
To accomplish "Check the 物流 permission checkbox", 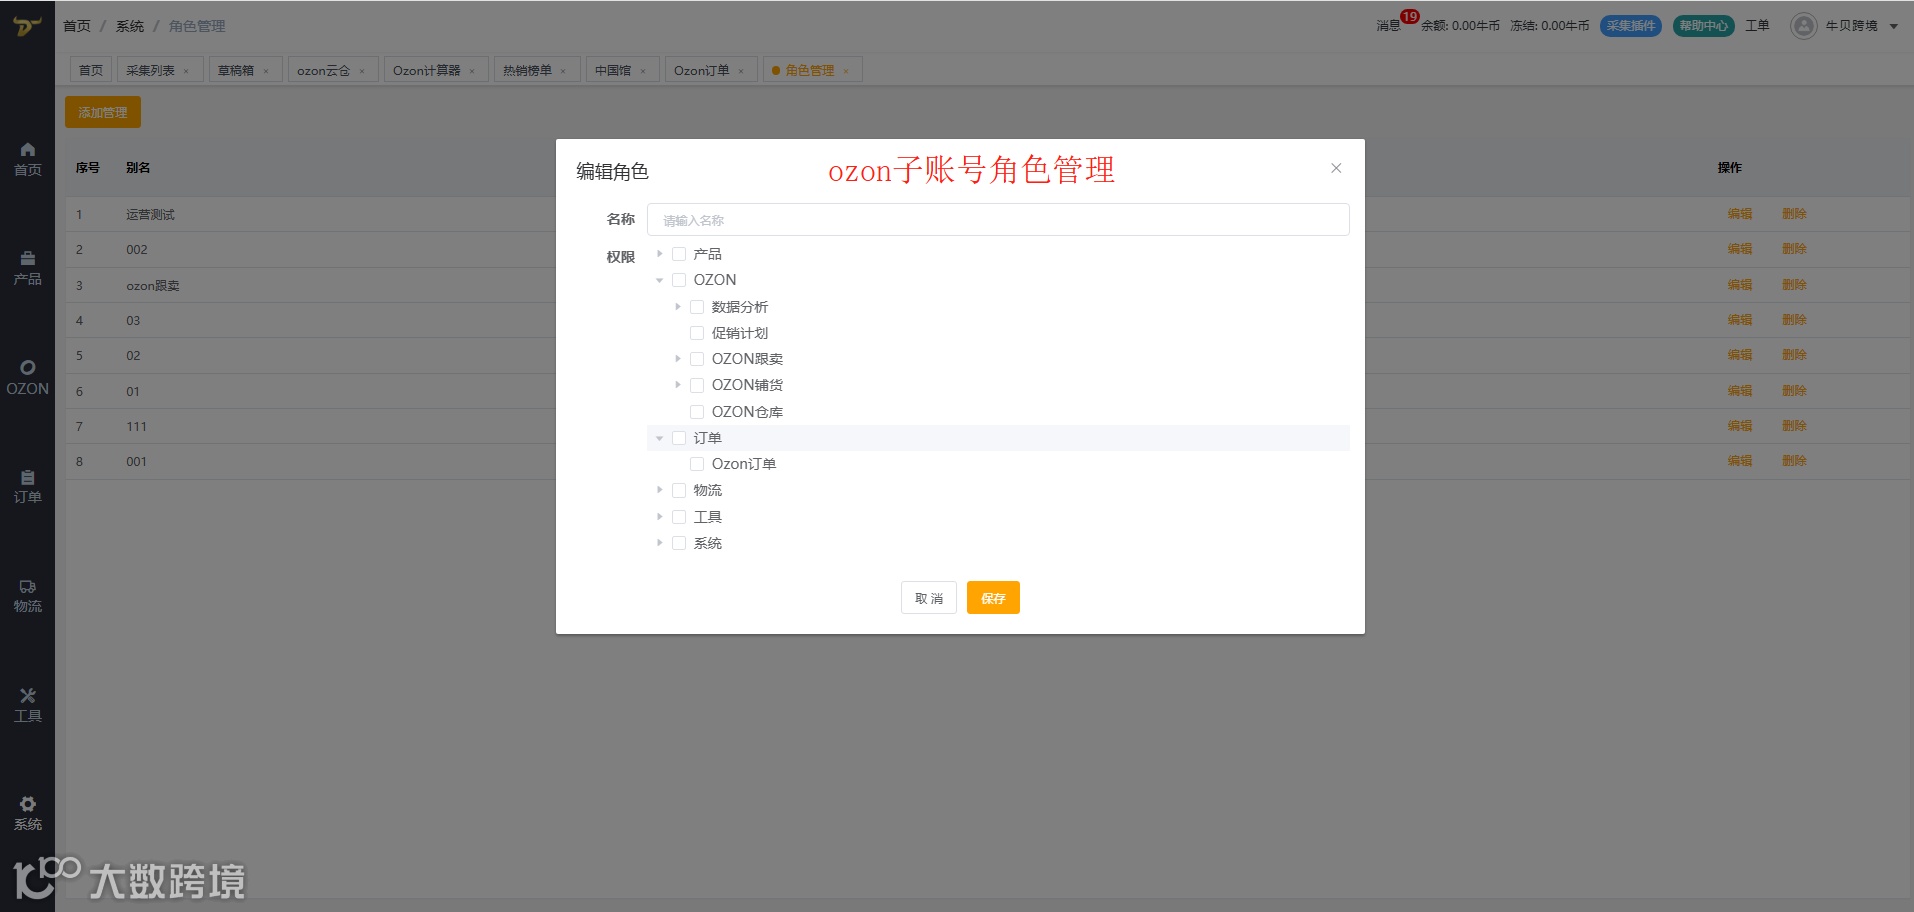I will pyautogui.click(x=679, y=490).
